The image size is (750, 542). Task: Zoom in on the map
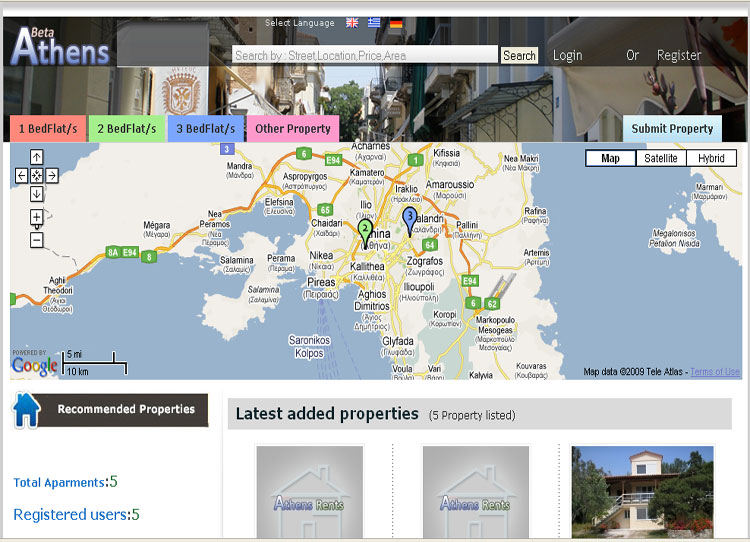pos(37,217)
